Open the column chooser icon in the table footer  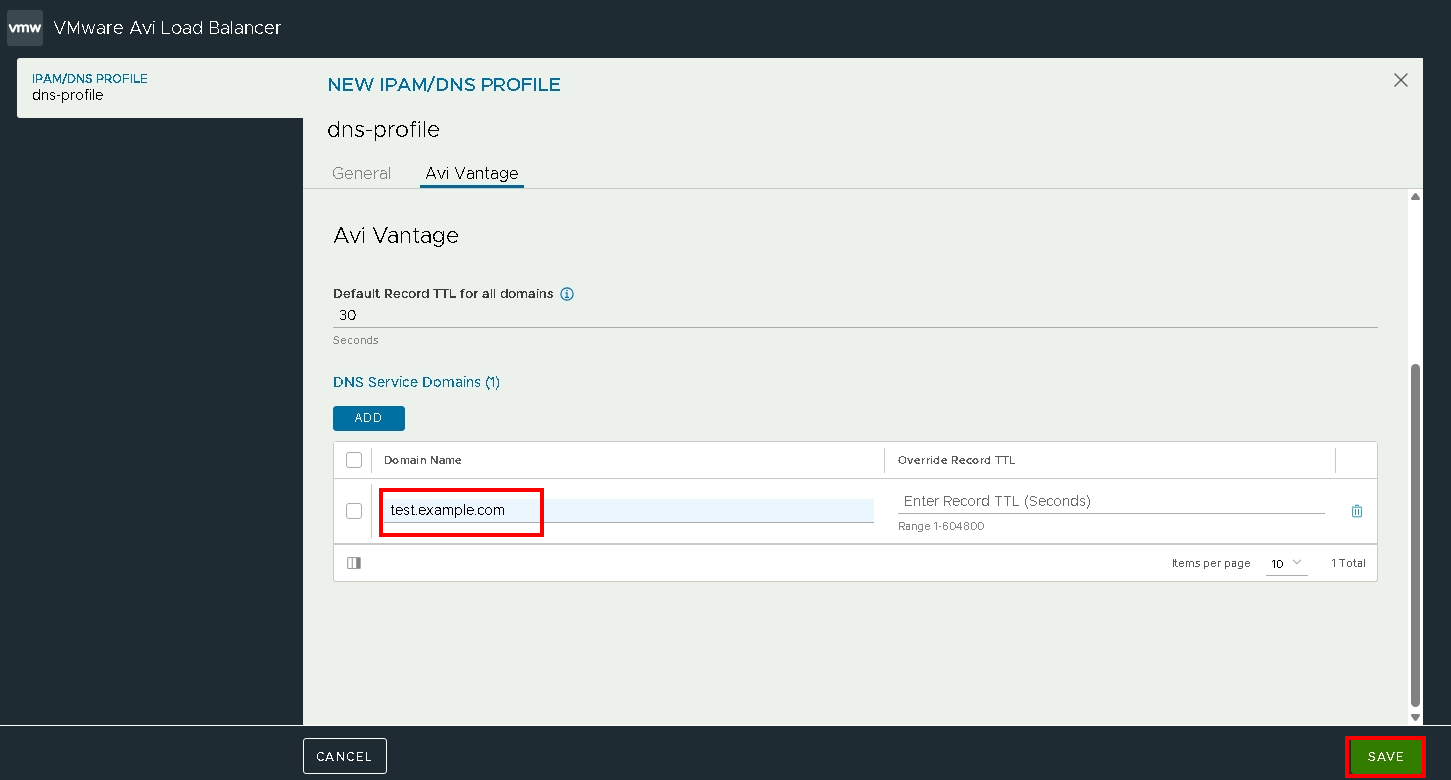coord(354,563)
